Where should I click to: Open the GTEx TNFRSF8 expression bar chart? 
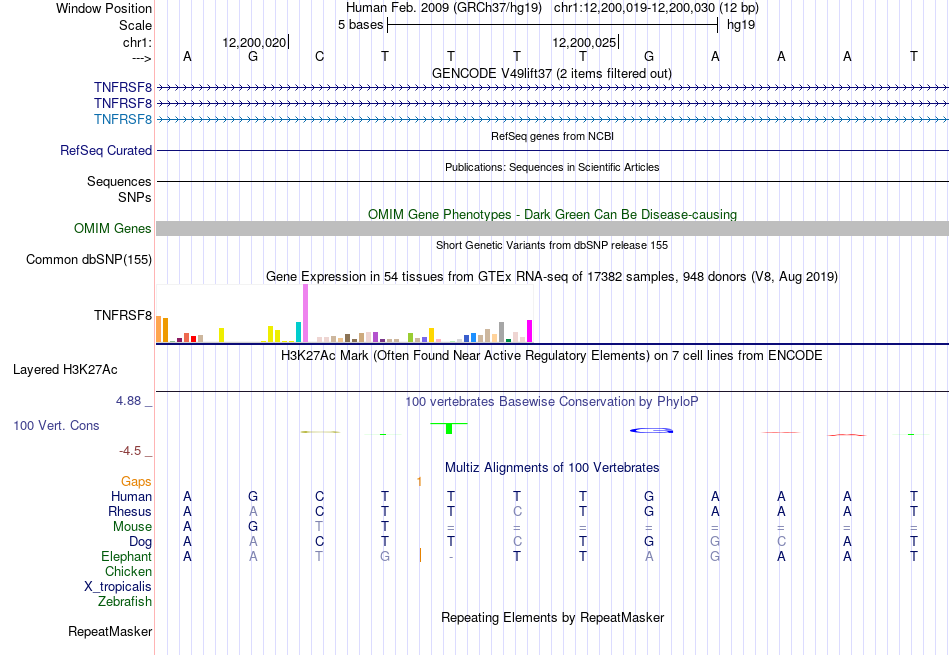point(344,314)
